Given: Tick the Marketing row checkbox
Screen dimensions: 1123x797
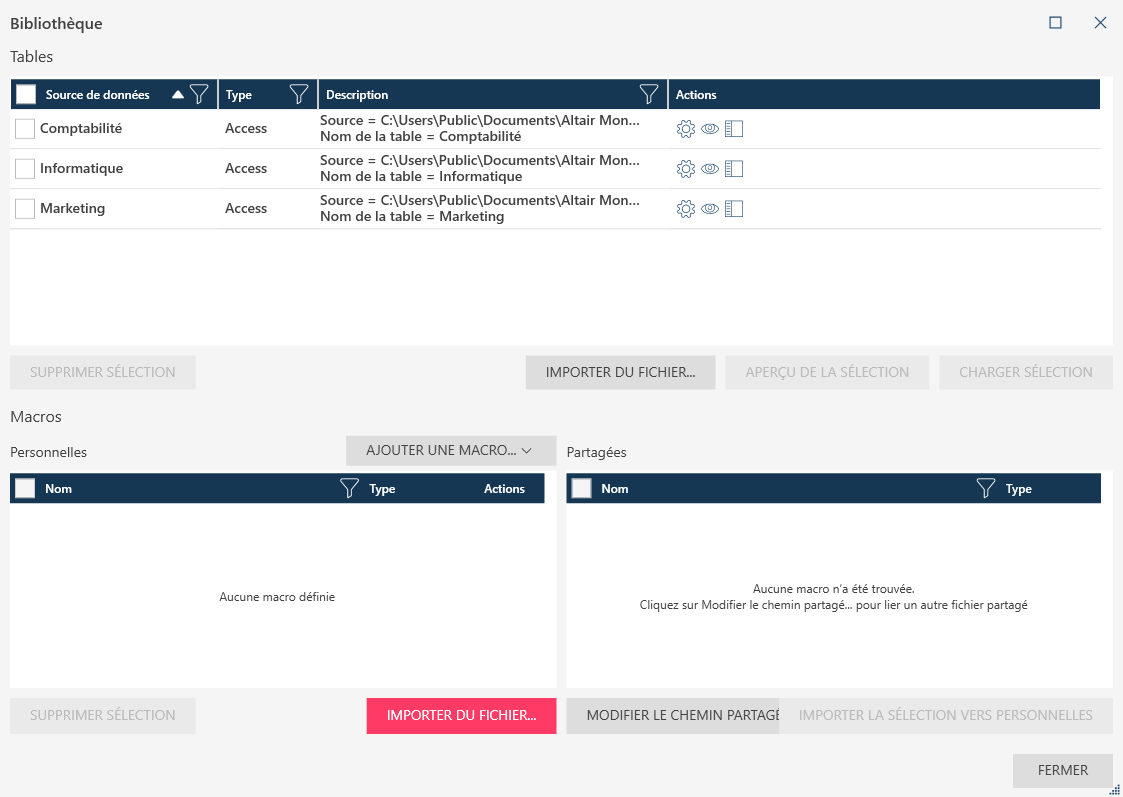Looking at the screenshot, I should [25, 209].
